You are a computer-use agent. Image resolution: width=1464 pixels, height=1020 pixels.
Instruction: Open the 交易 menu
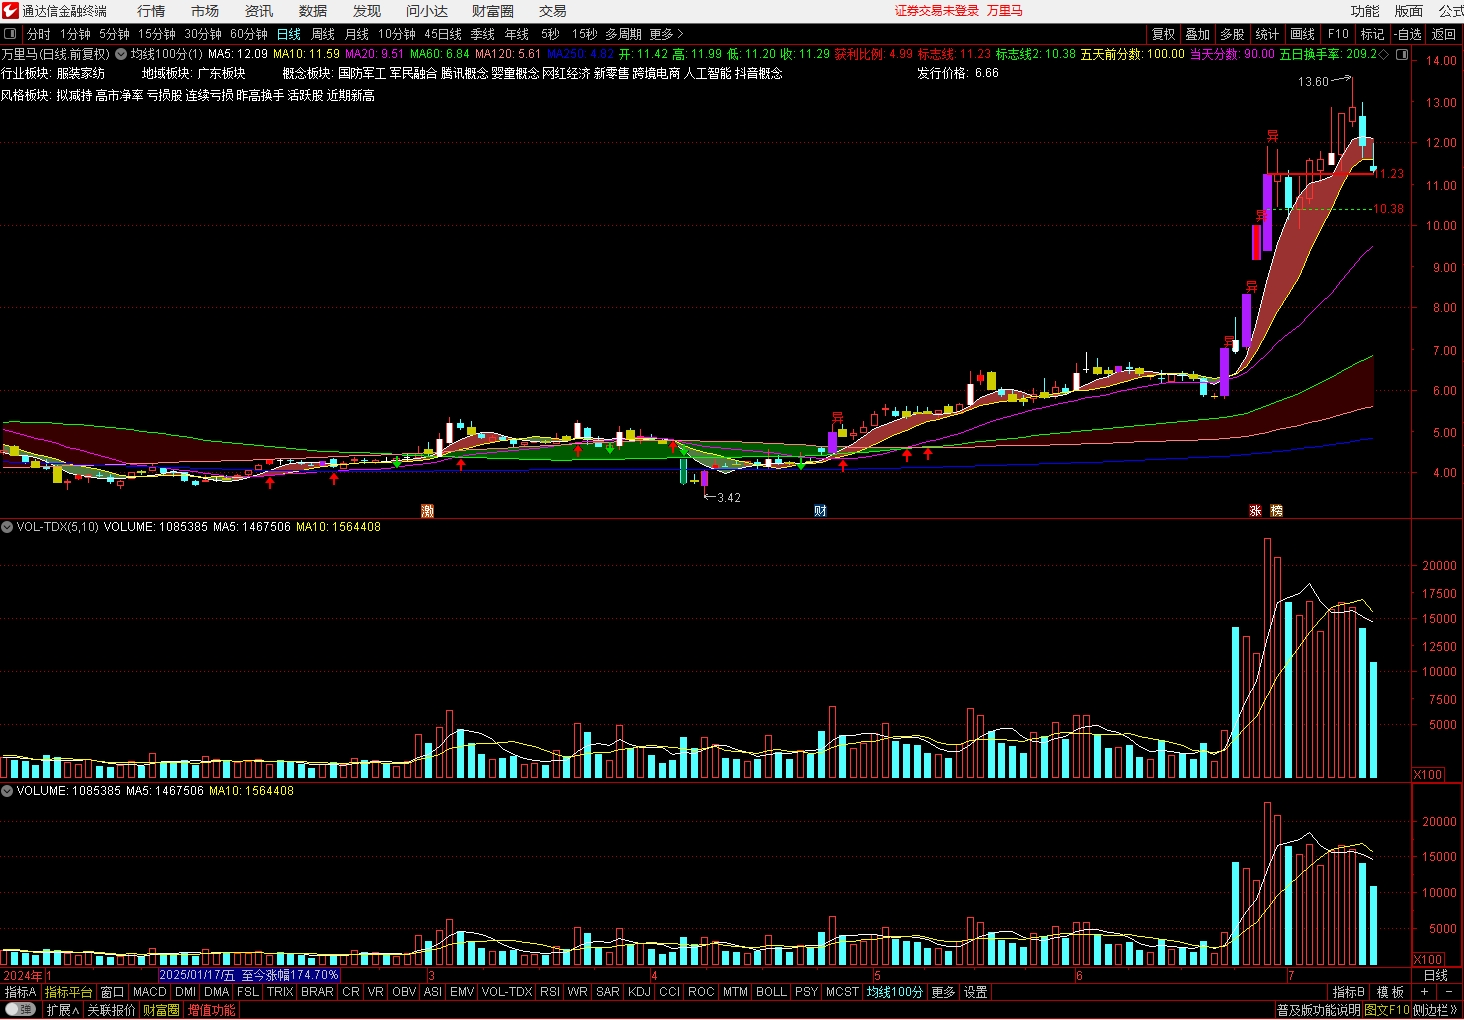click(x=553, y=11)
